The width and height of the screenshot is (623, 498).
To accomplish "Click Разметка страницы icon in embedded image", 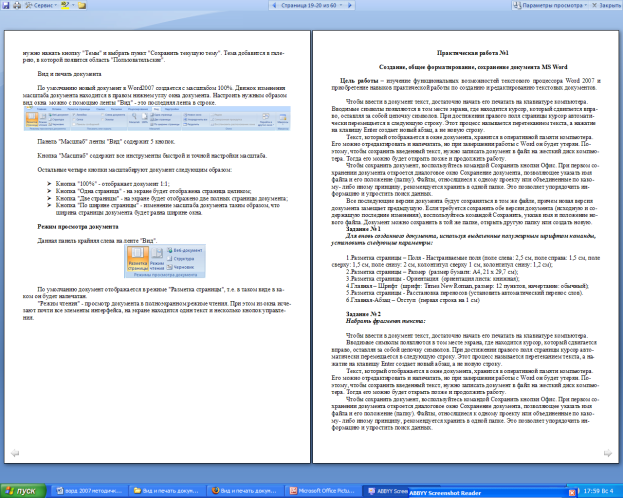I will (138, 258).
